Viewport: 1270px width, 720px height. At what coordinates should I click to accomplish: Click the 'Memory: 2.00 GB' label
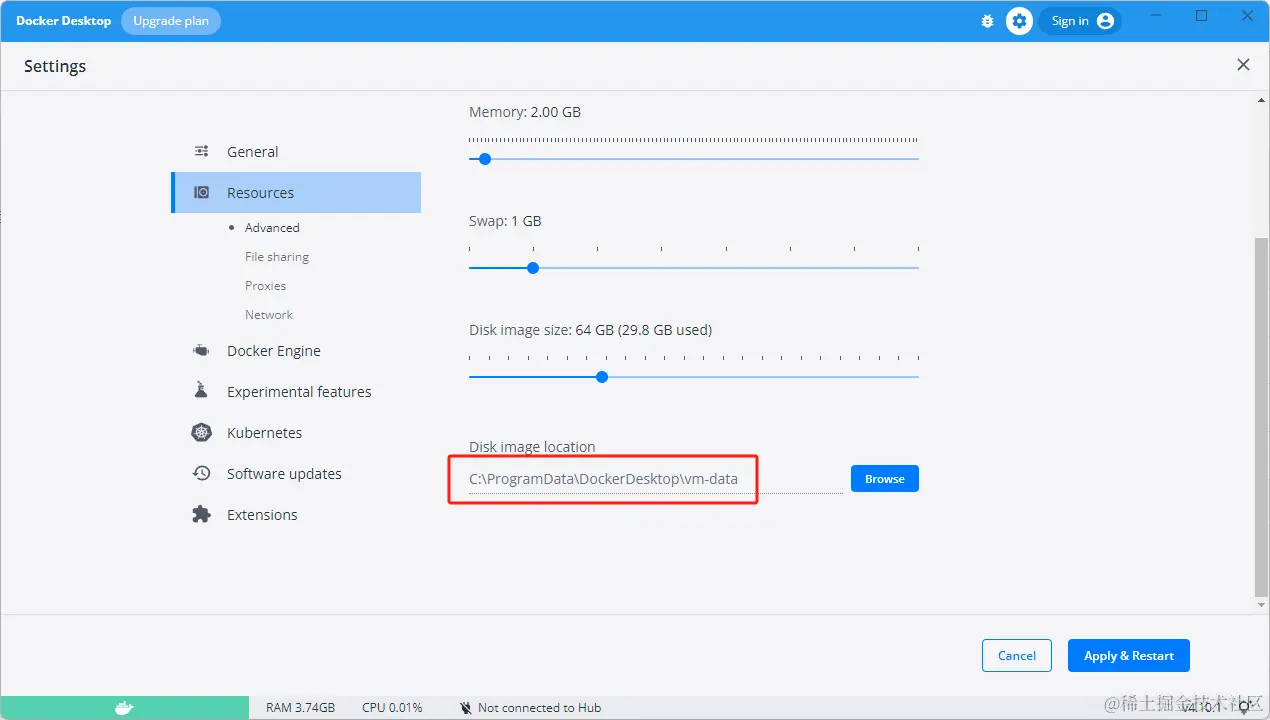(525, 112)
